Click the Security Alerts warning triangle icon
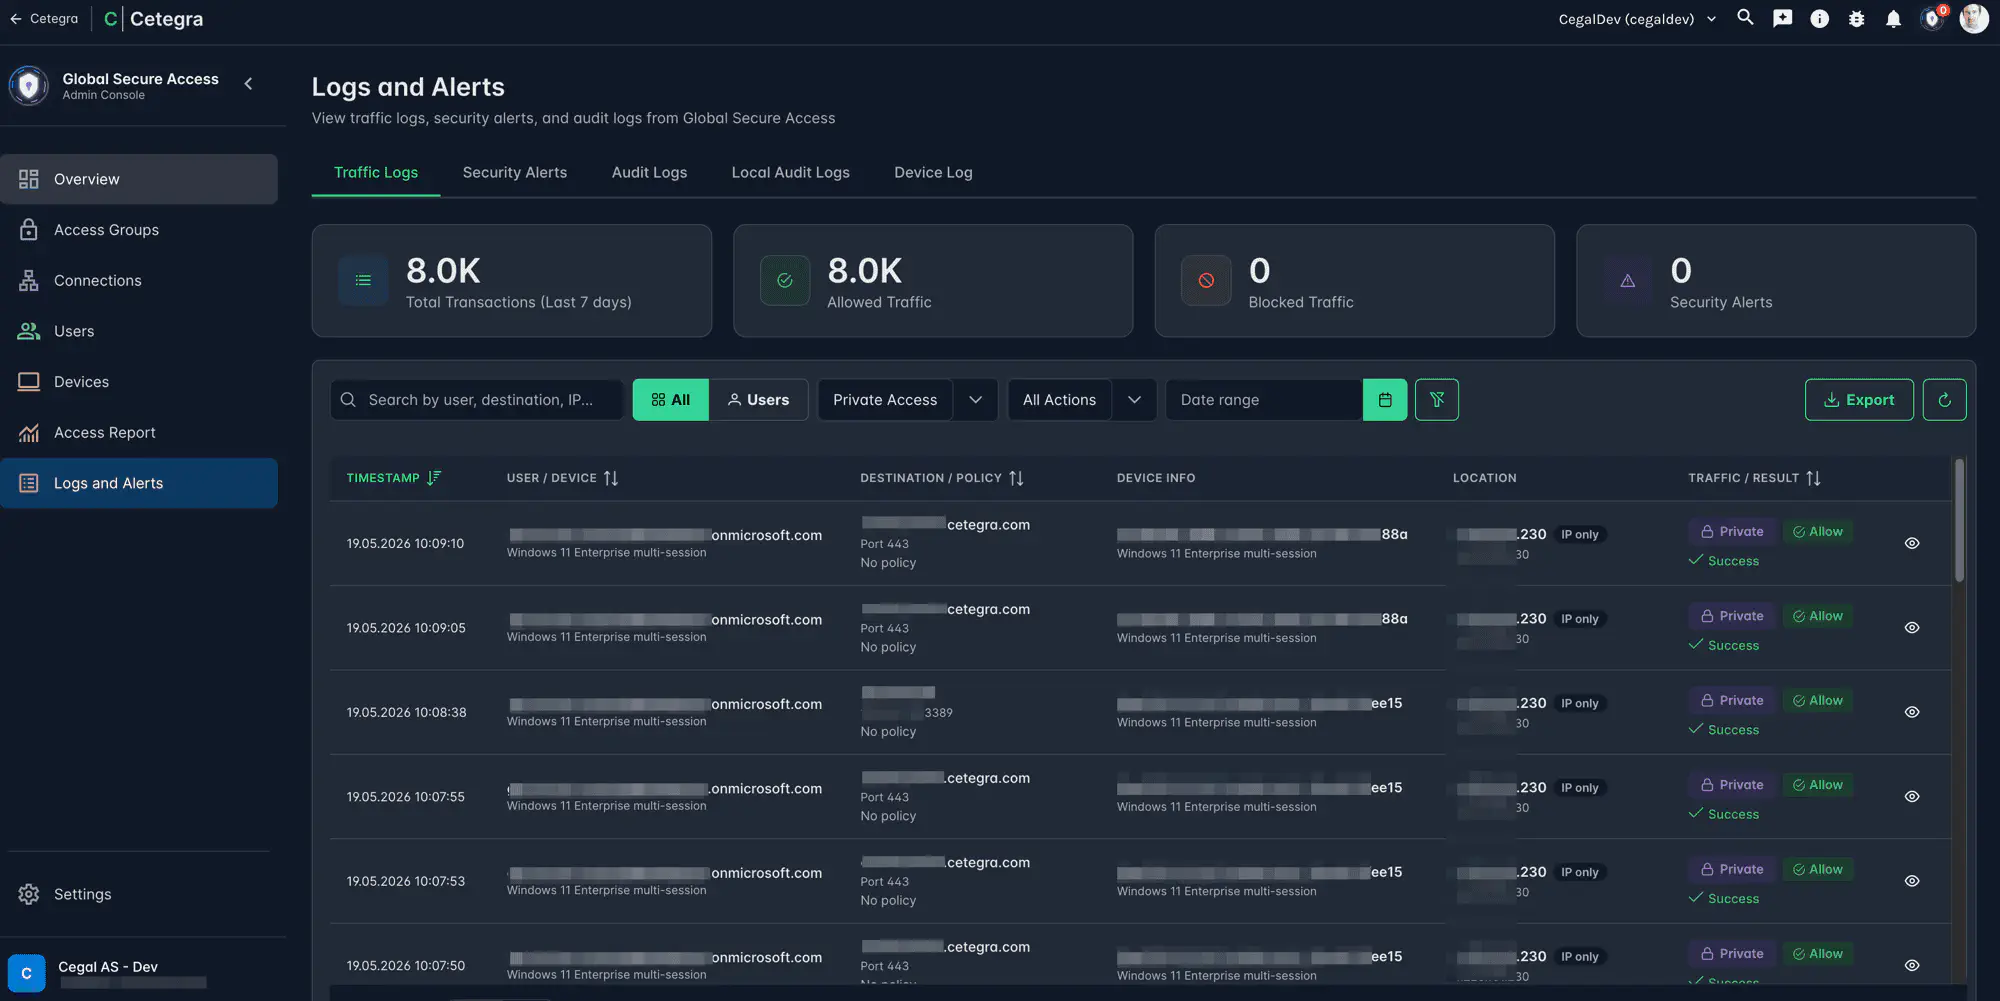This screenshot has height=1001, width=2000. (x=1628, y=281)
